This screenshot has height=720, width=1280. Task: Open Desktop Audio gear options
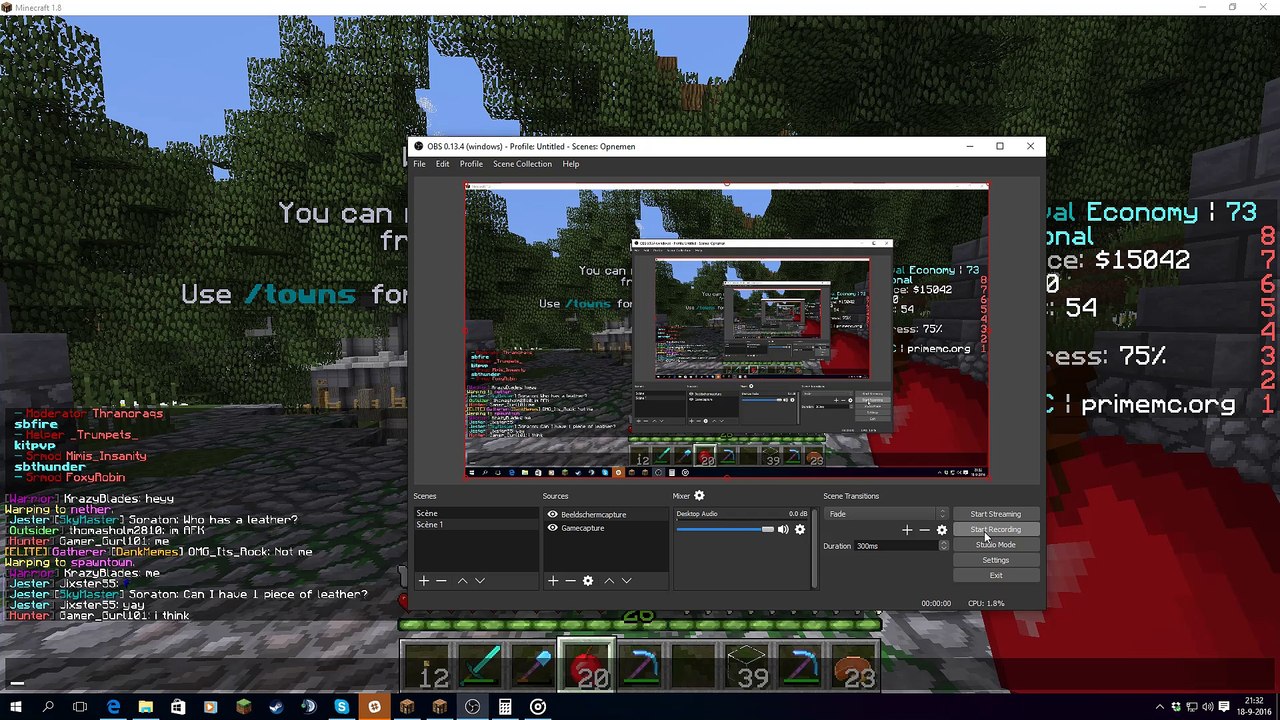point(800,529)
